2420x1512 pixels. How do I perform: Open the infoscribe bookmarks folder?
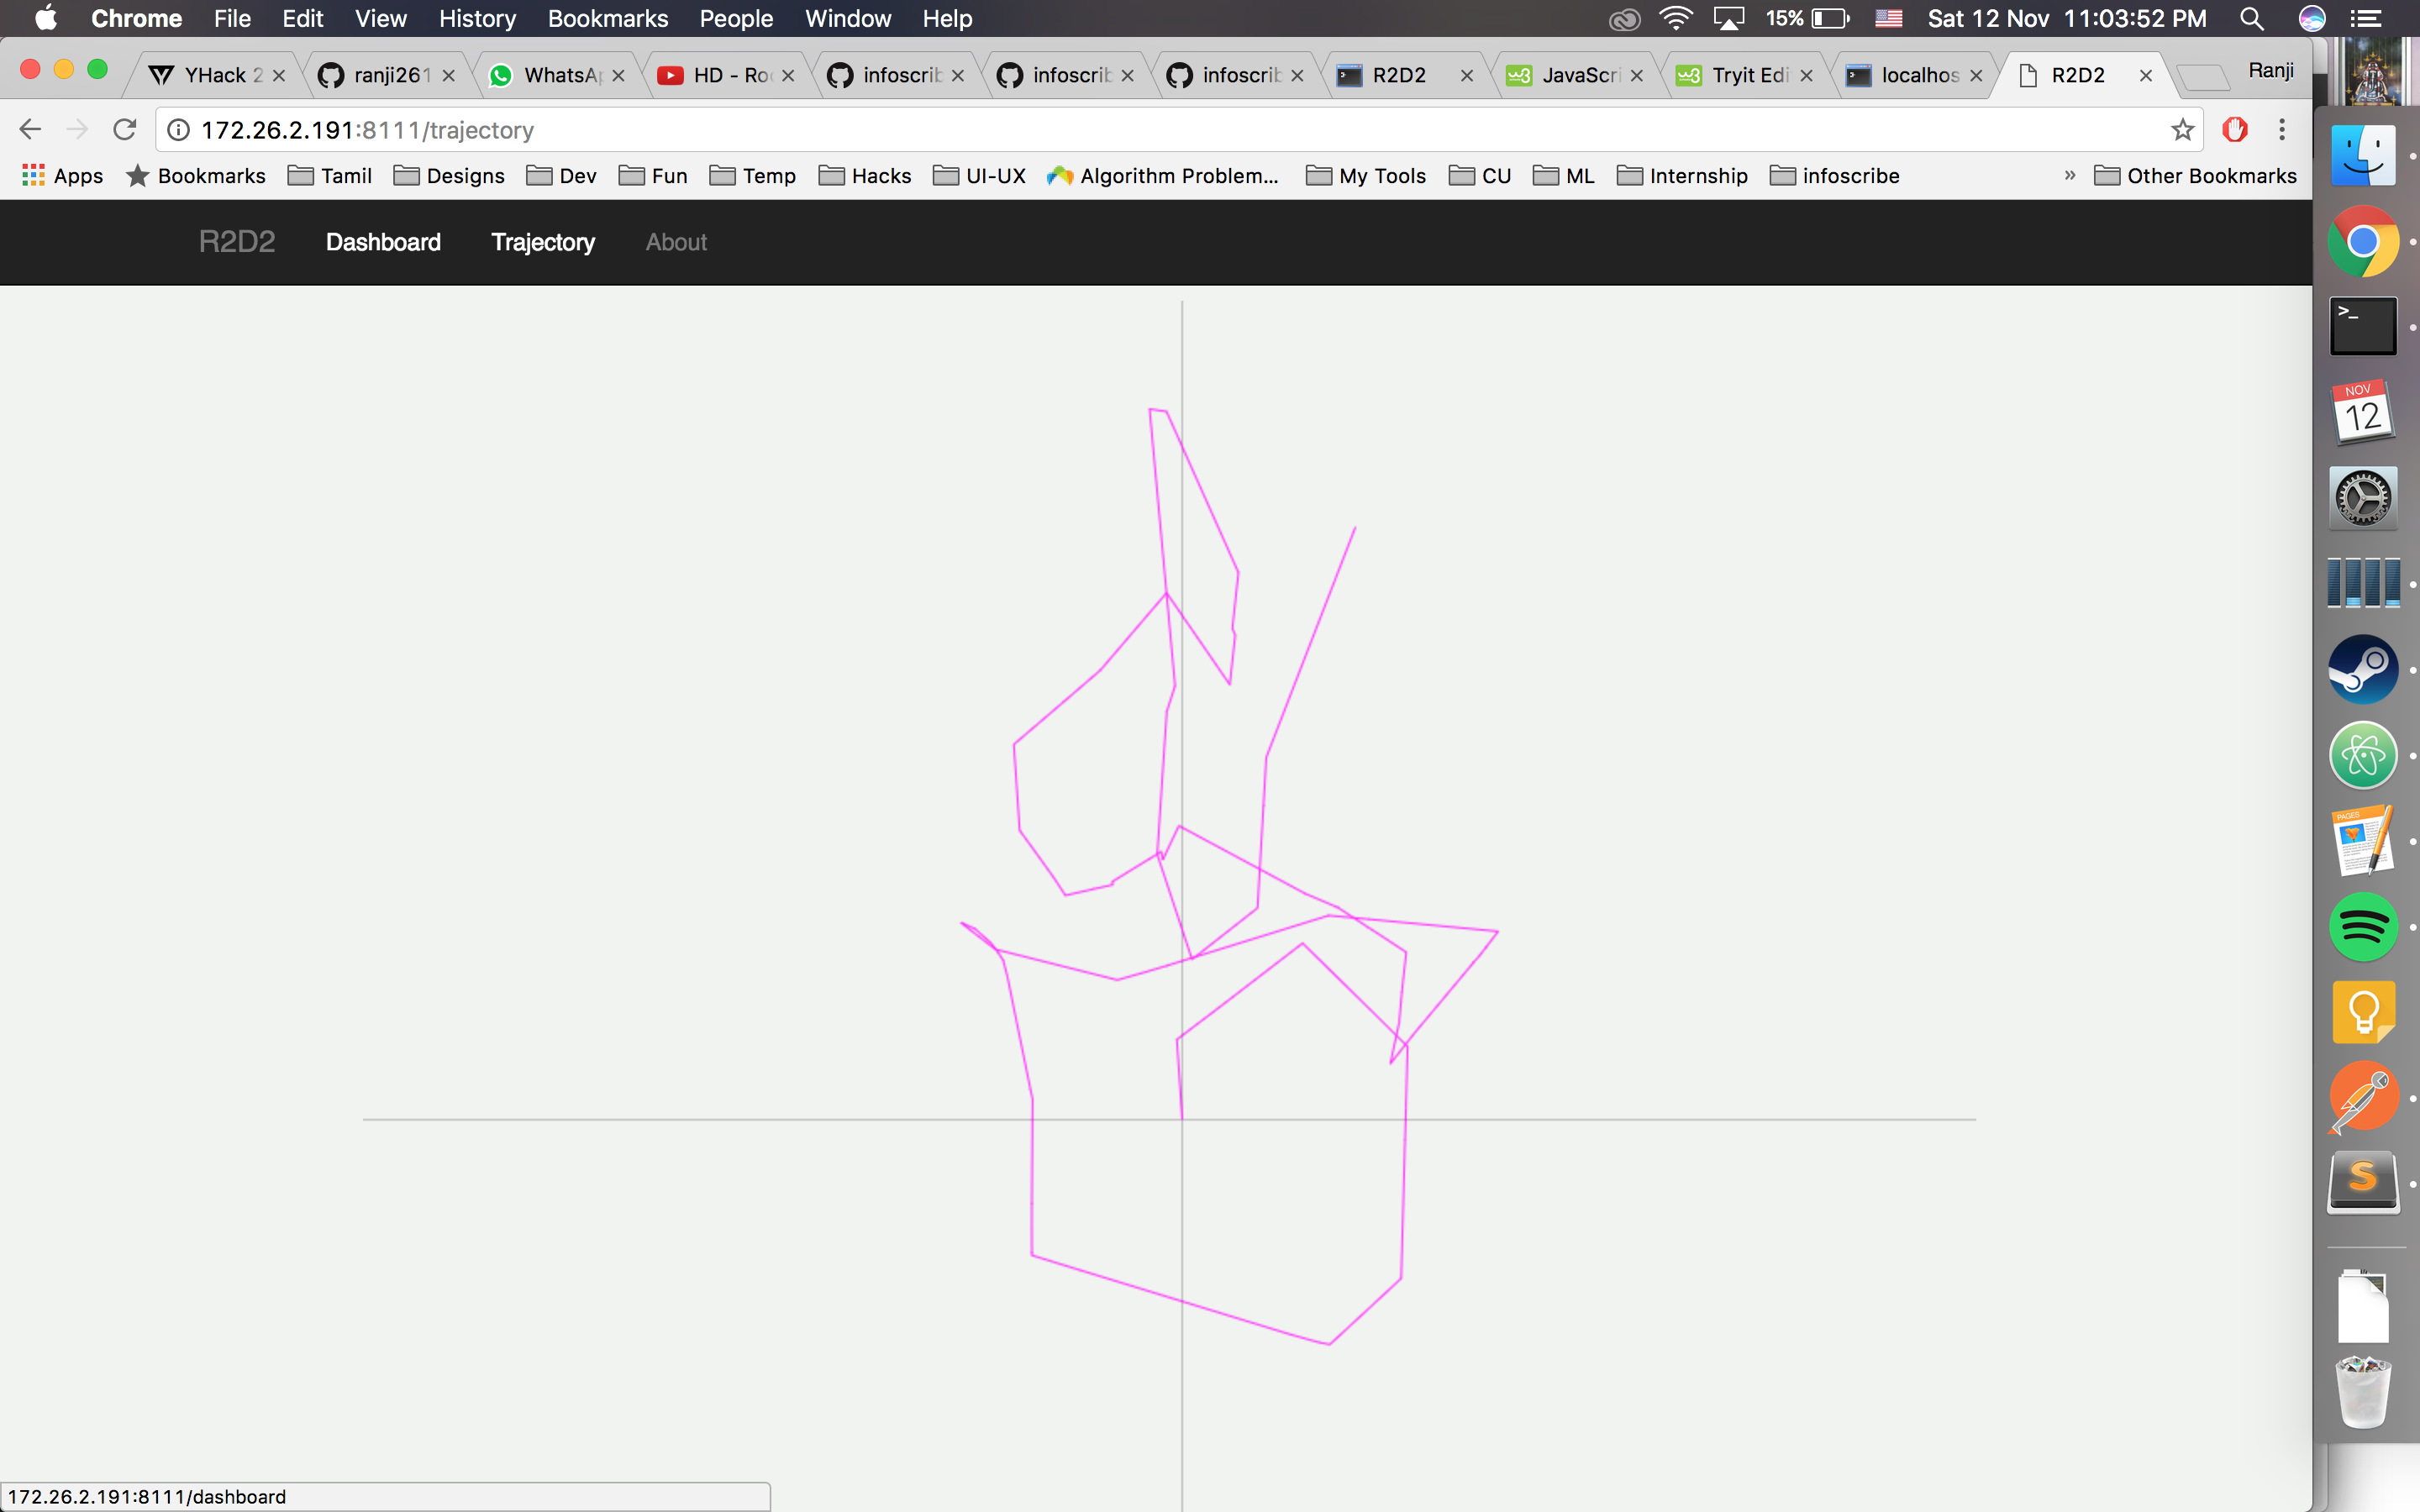pos(1834,176)
